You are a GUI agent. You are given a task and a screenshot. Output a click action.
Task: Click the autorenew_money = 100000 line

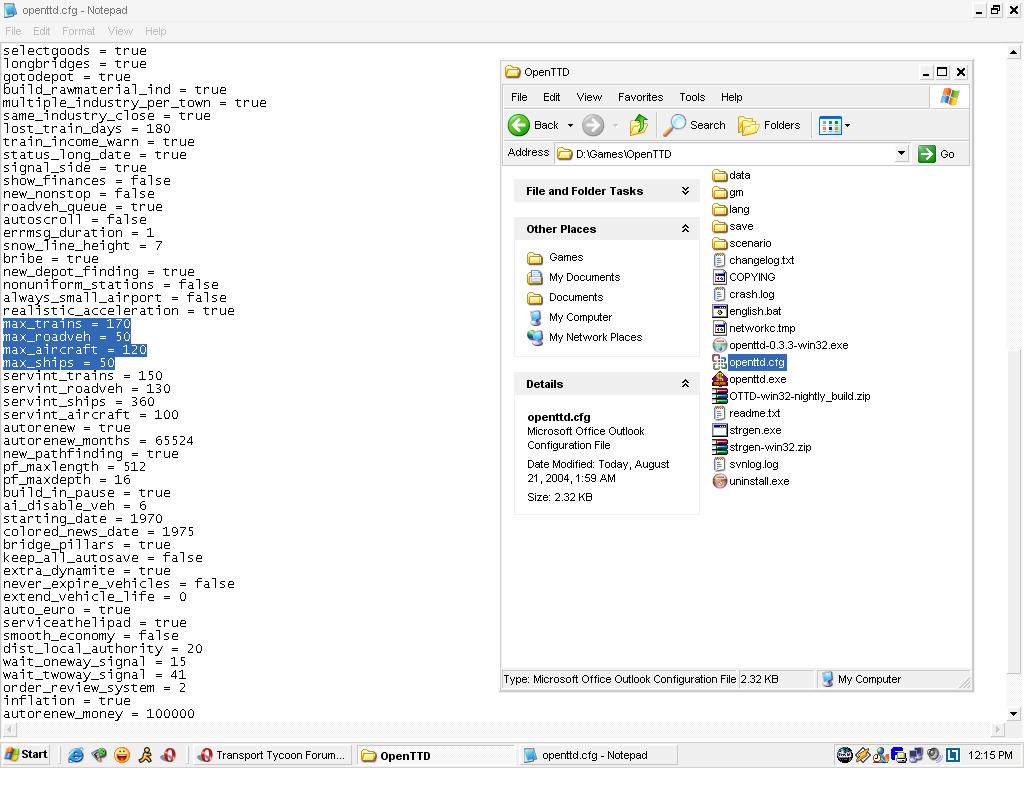pos(99,714)
